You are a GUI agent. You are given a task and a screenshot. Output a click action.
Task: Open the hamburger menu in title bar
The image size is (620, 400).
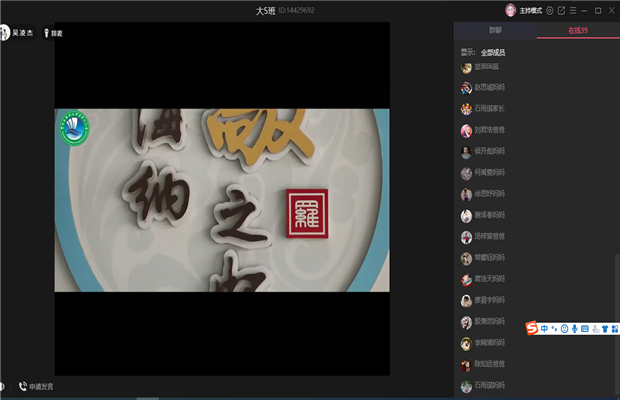[572, 10]
